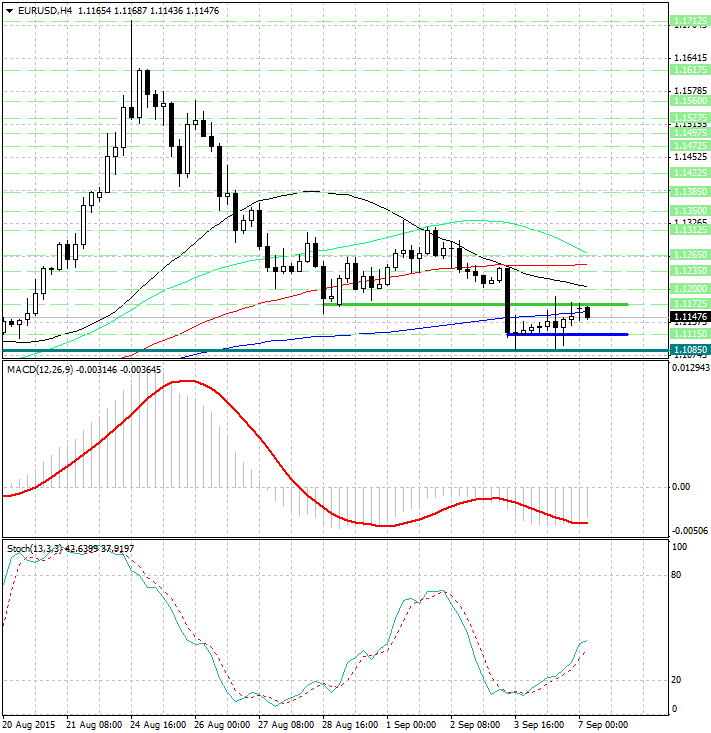Select the thick green horizontal resistance line
This screenshot has height=733, width=711.
click(476, 304)
